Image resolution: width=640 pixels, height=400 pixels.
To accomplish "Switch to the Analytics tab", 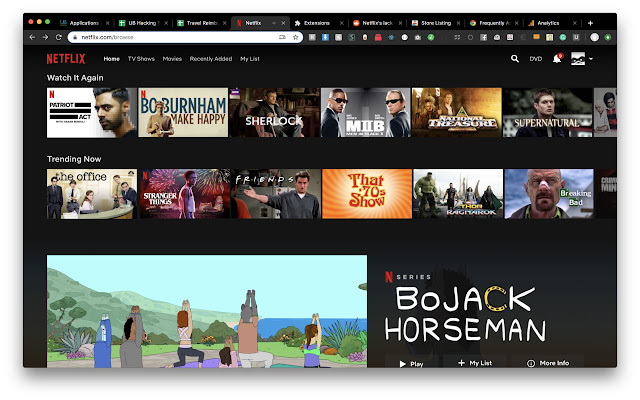I will [552, 23].
